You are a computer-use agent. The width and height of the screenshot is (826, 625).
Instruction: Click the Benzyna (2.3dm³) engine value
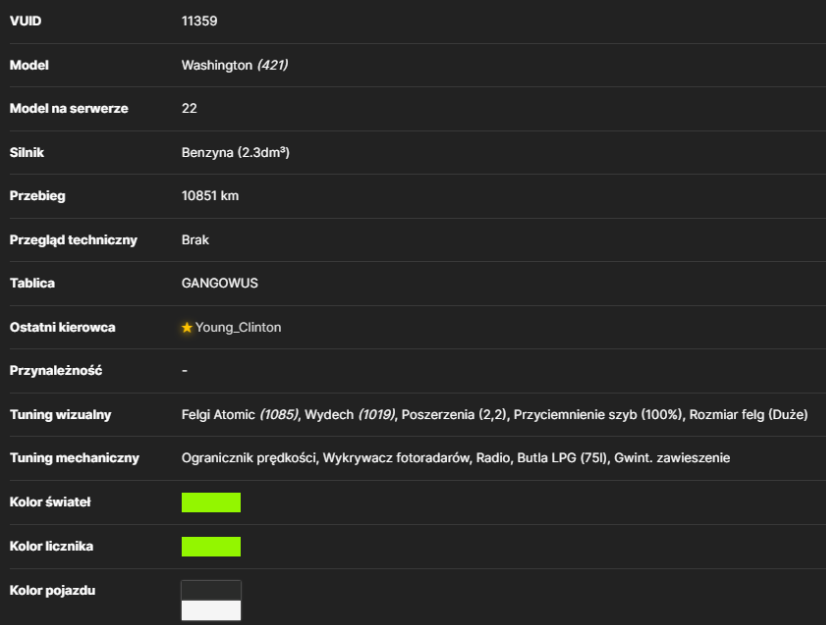[235, 153]
